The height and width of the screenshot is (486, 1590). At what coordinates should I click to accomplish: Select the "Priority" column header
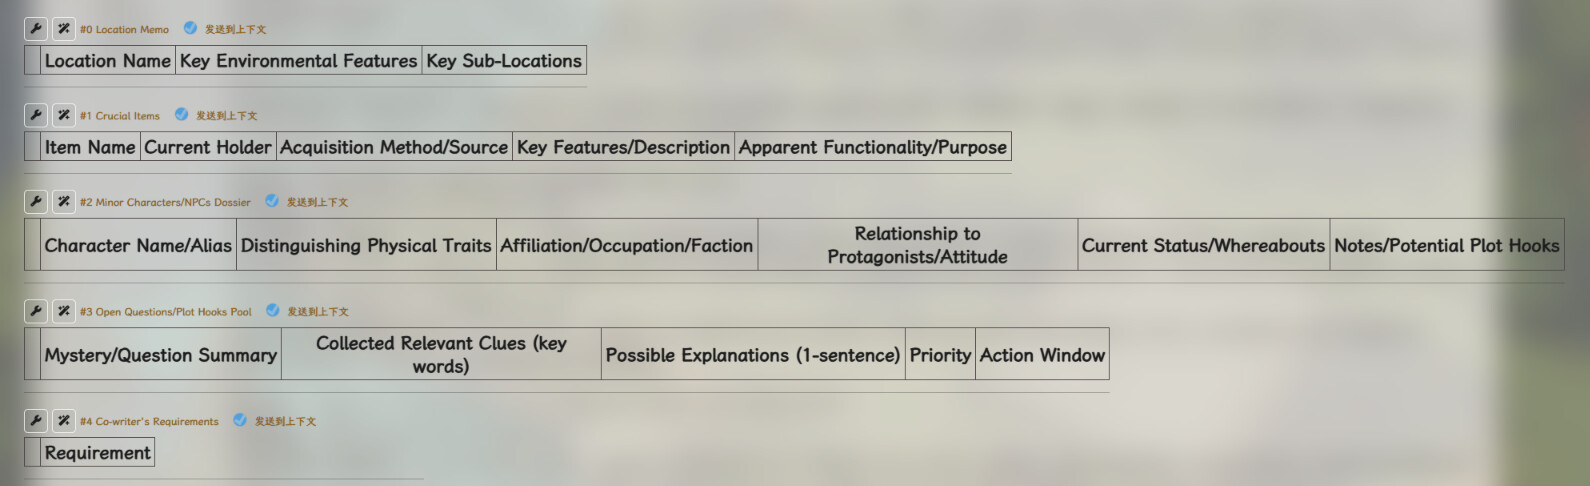click(940, 355)
